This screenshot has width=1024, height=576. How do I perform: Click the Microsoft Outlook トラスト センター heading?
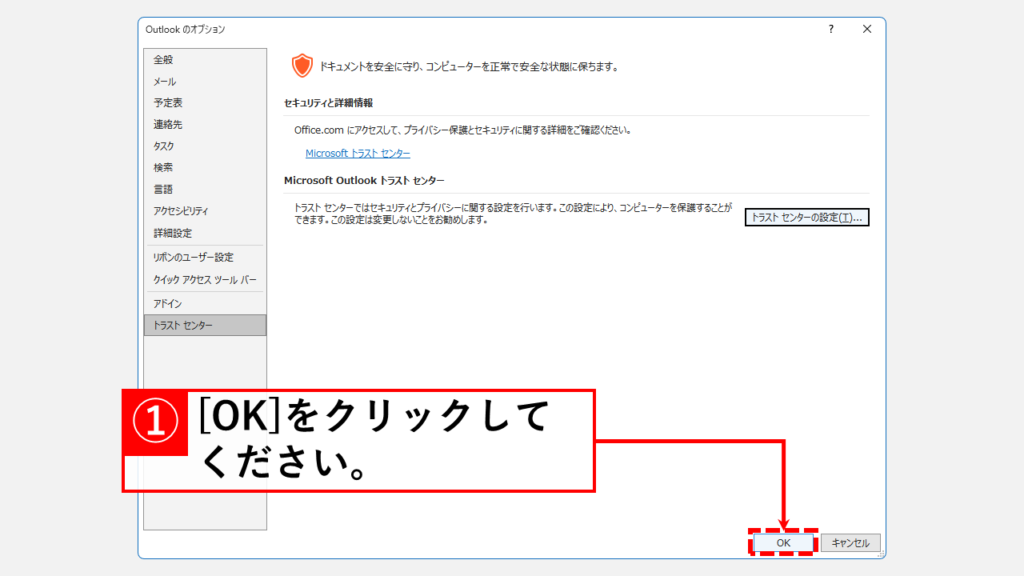coord(364,181)
